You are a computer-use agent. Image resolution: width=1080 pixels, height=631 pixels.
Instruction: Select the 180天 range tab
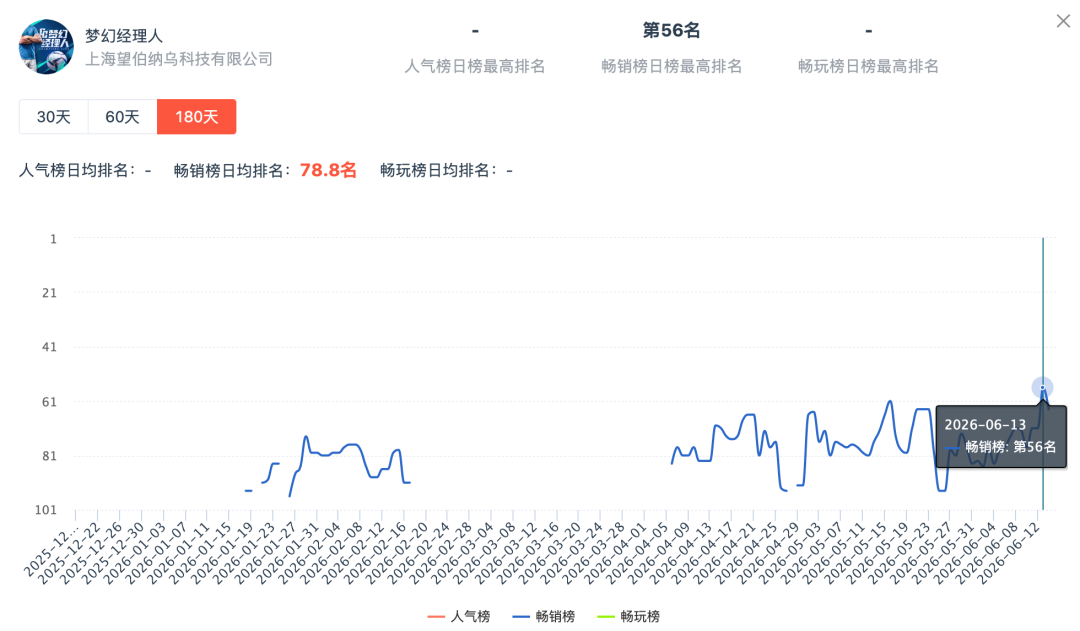coord(196,116)
